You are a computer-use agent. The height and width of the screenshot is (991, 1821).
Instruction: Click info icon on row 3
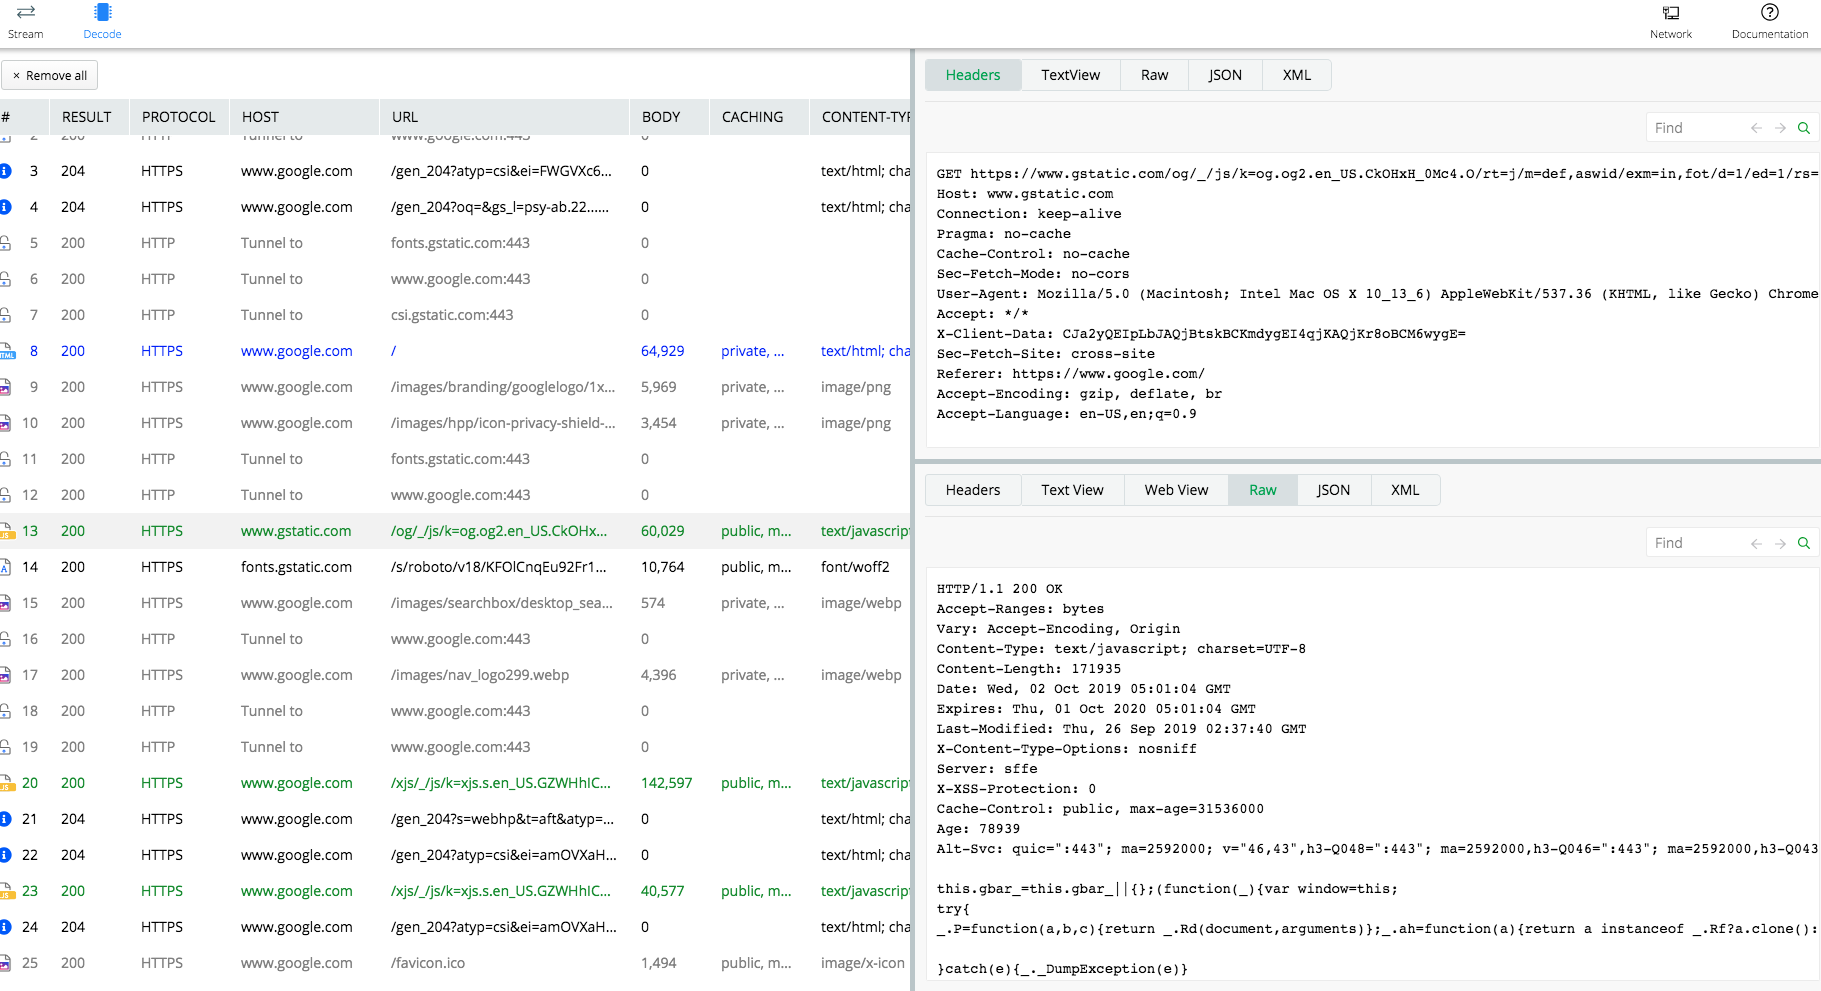pos(6,171)
